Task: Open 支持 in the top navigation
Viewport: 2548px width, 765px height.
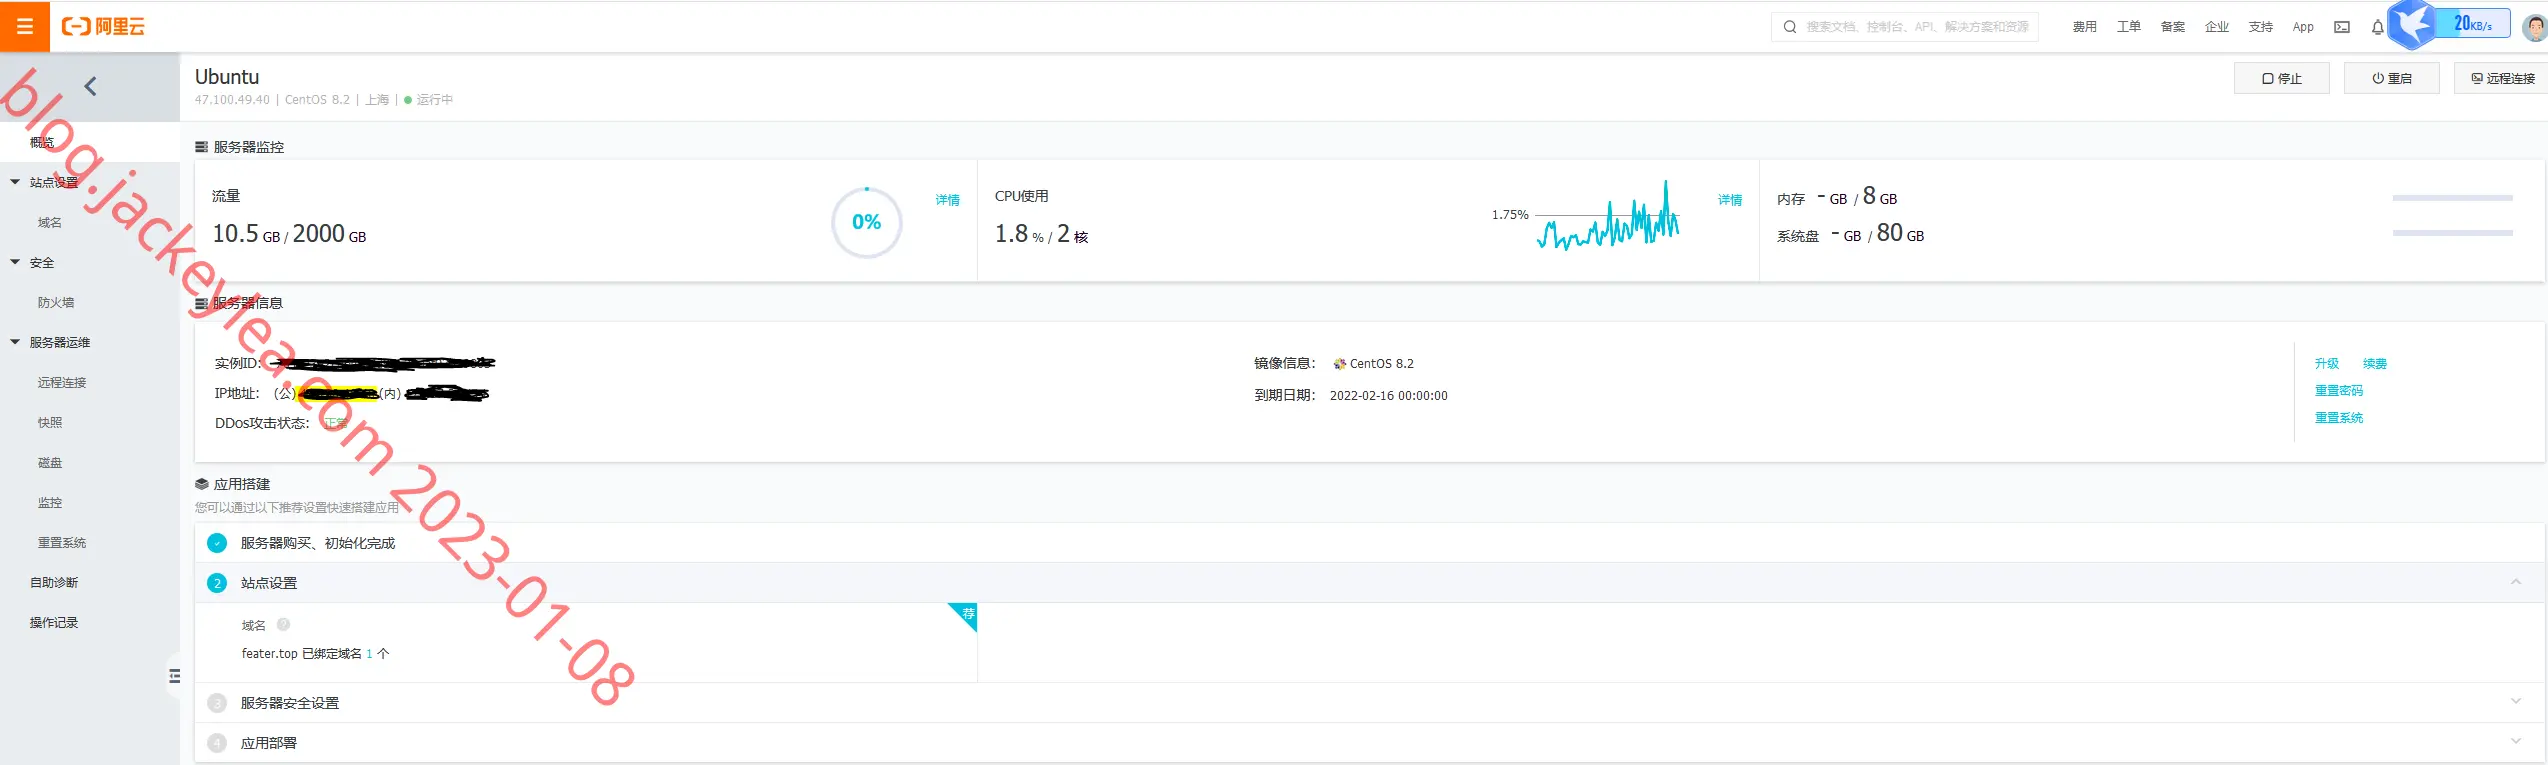Action: pos(2261,27)
